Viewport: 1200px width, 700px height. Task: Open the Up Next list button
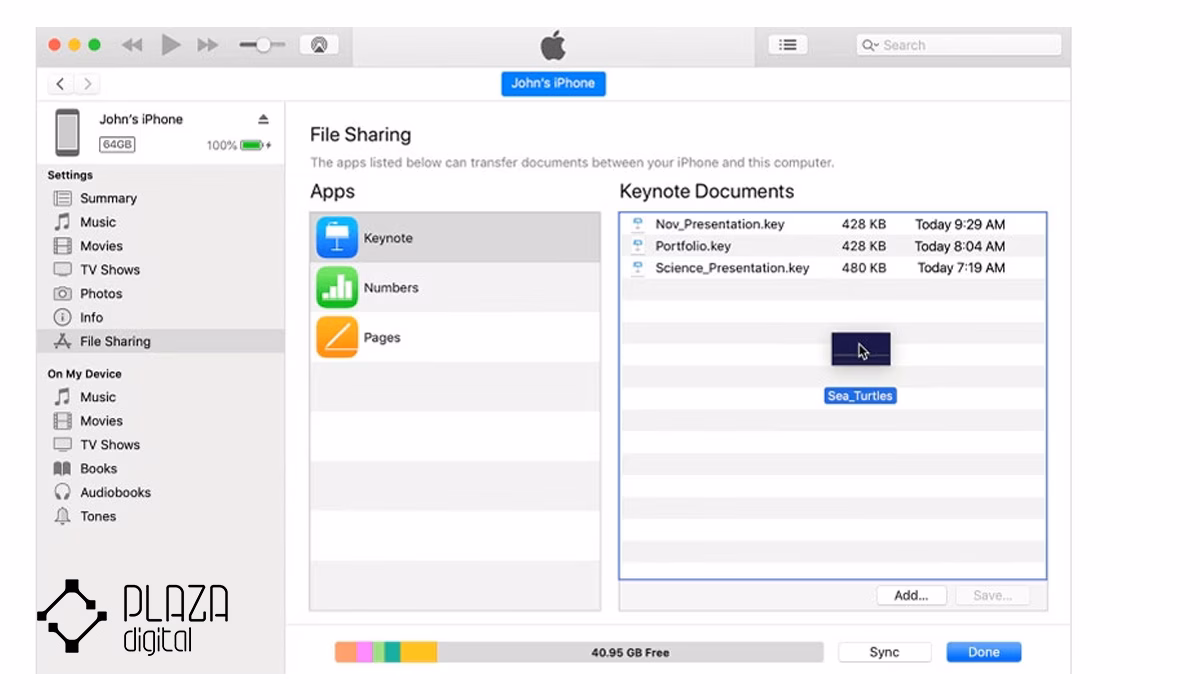[x=788, y=45]
